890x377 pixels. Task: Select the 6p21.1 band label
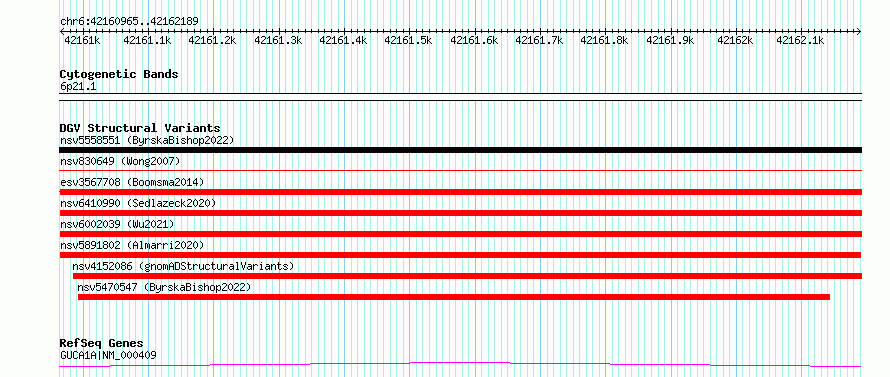click(78, 87)
